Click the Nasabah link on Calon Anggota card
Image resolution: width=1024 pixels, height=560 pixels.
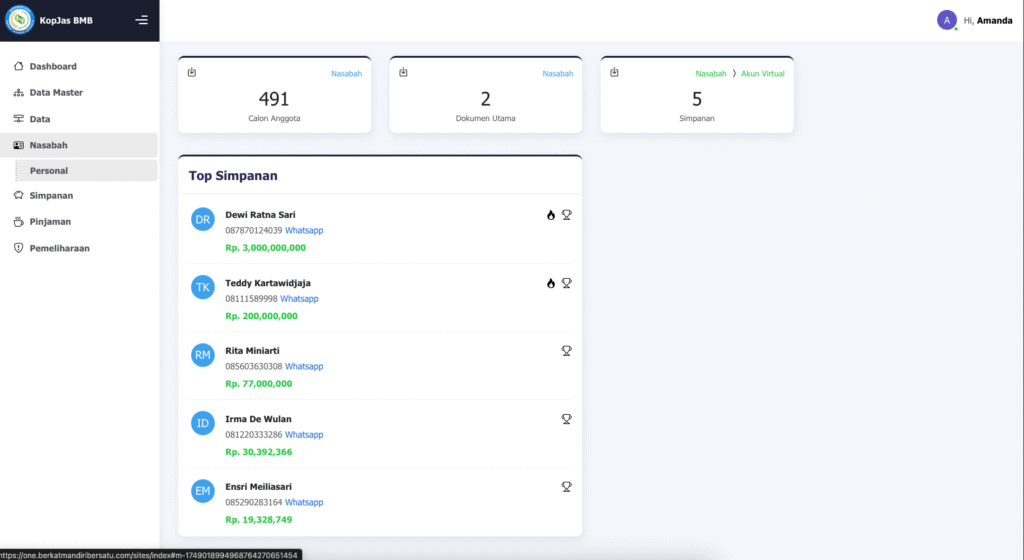click(x=346, y=74)
